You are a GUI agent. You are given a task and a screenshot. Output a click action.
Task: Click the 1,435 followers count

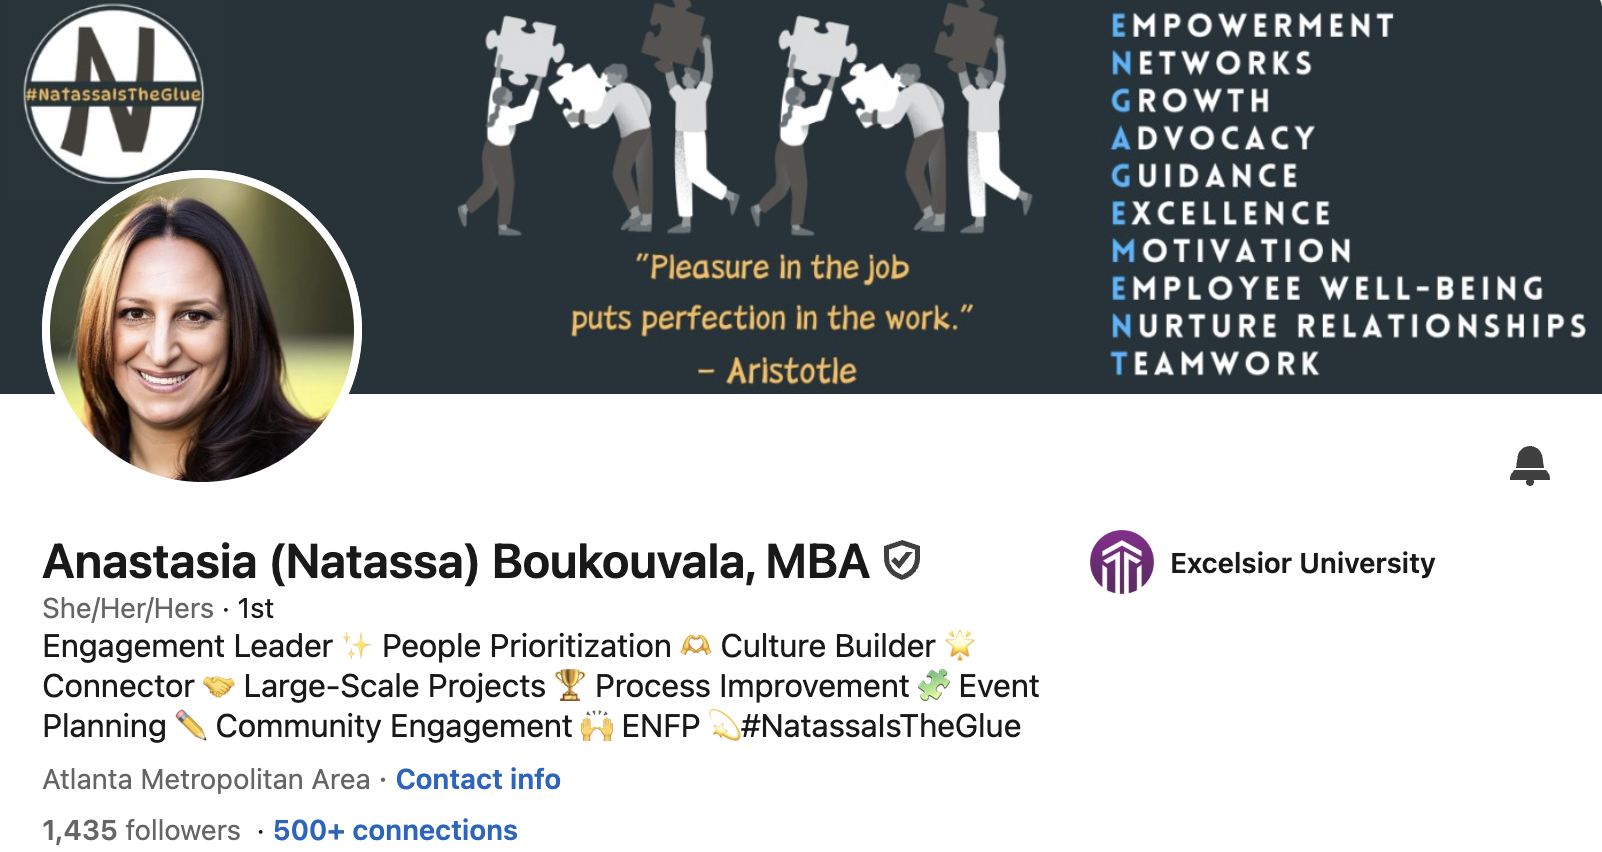tap(141, 830)
